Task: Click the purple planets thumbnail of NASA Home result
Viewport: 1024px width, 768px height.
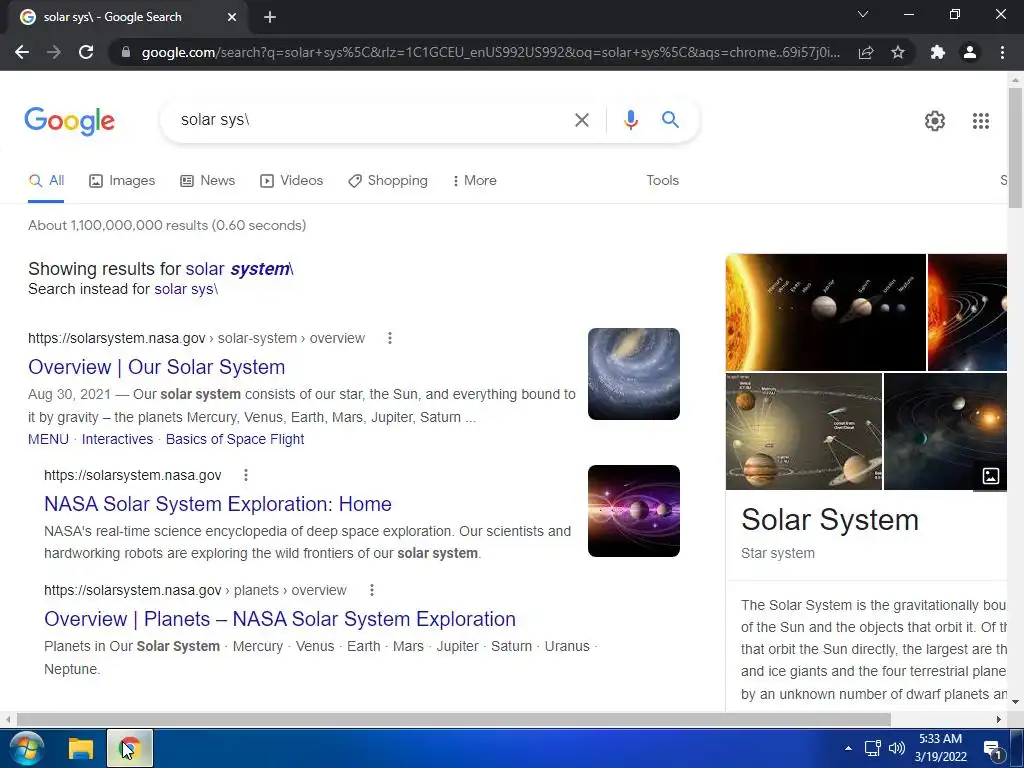Action: tap(633, 511)
